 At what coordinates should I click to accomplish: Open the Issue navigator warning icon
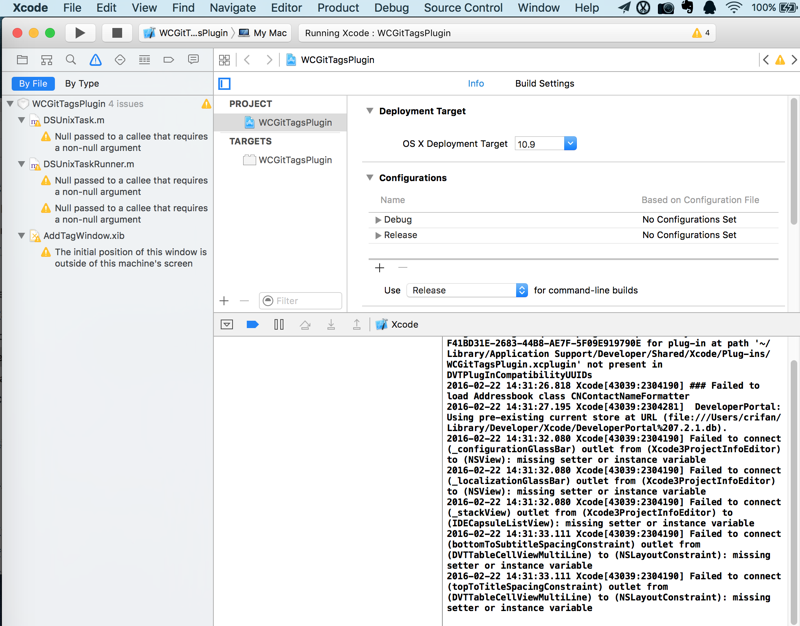click(95, 60)
